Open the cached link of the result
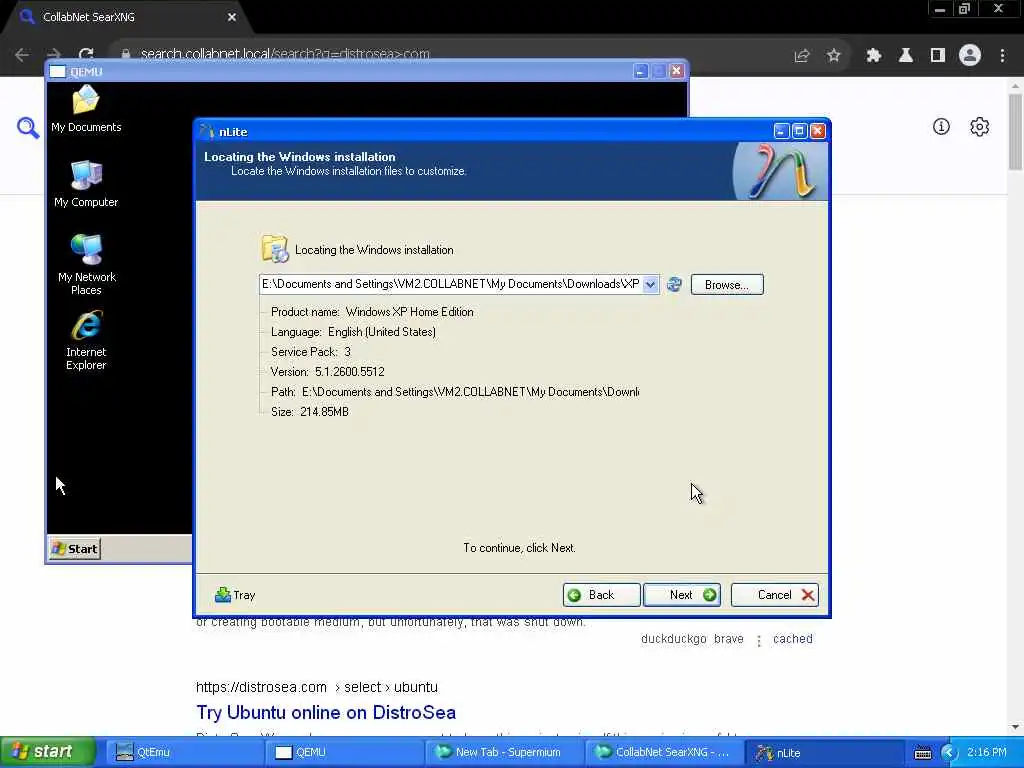The image size is (1024, 768). 793,639
